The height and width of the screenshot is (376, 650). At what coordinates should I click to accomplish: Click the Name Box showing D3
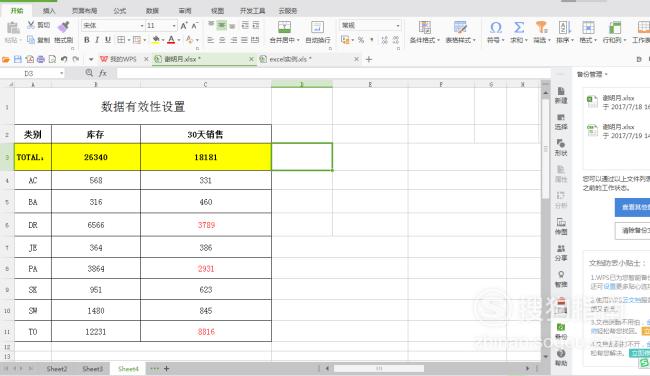(32, 73)
